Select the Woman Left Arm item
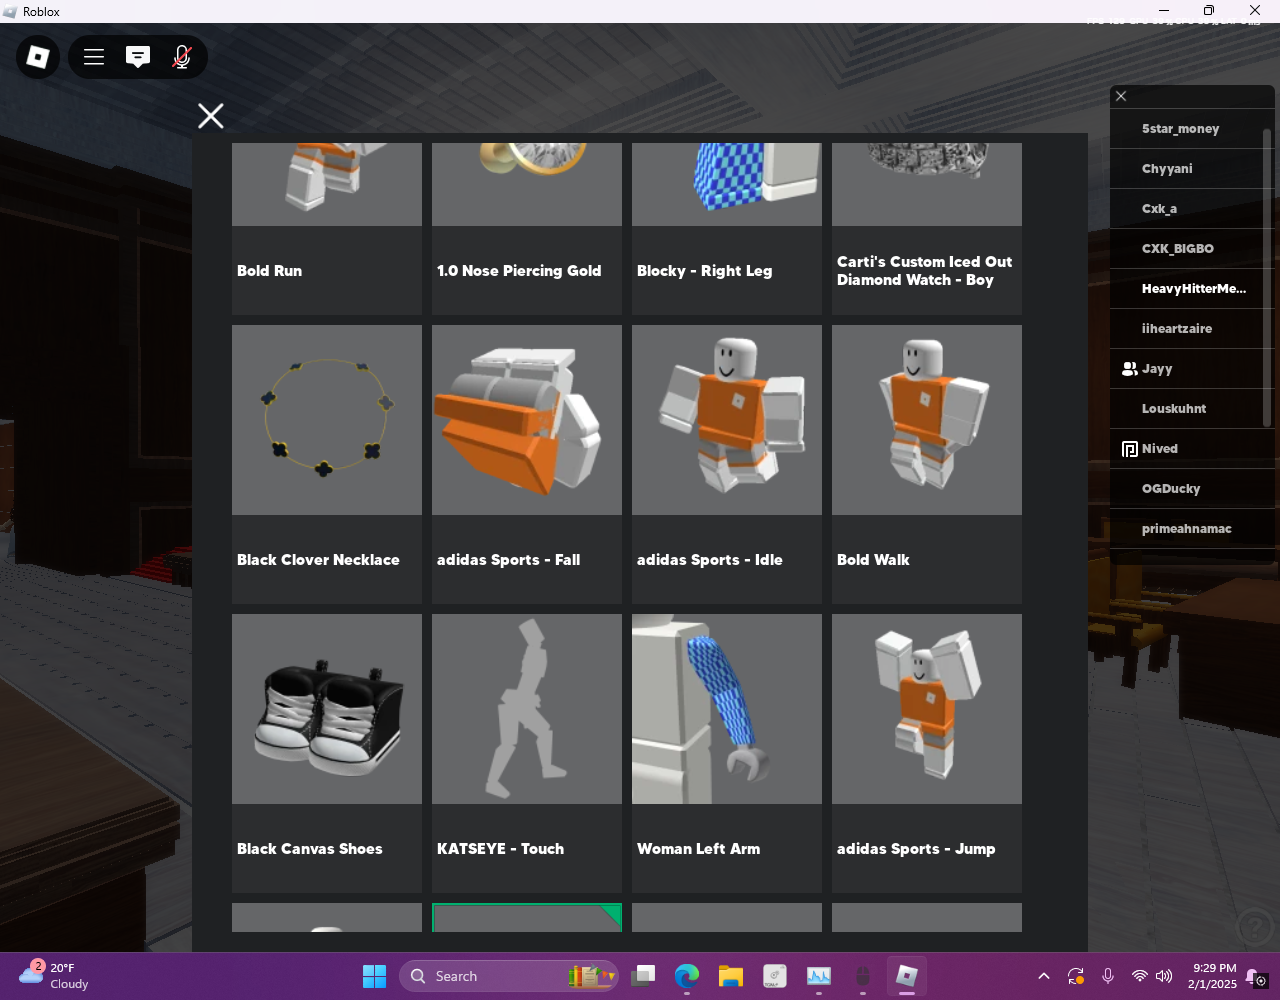Viewport: 1280px width, 1000px height. 727,753
